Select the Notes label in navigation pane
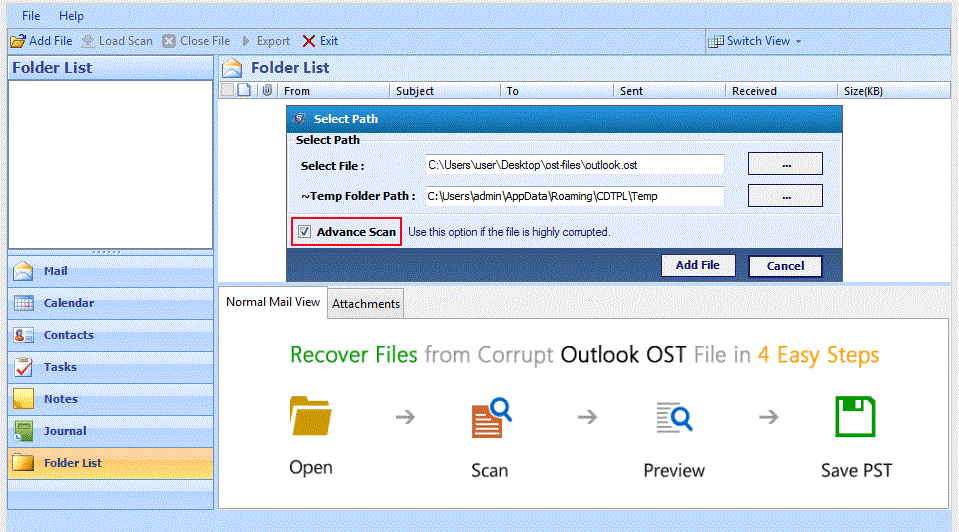Image resolution: width=959 pixels, height=532 pixels. [61, 399]
